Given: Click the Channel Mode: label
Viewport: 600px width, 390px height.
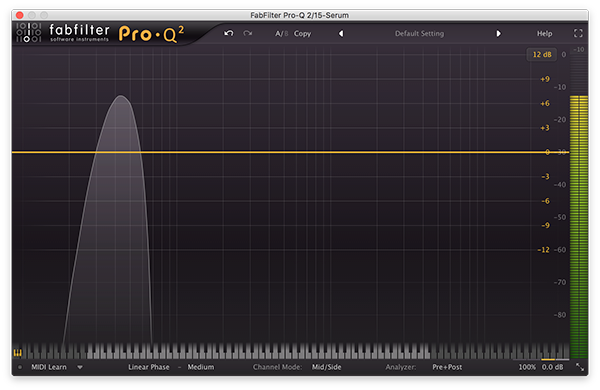Looking at the screenshot, I should click(x=277, y=367).
